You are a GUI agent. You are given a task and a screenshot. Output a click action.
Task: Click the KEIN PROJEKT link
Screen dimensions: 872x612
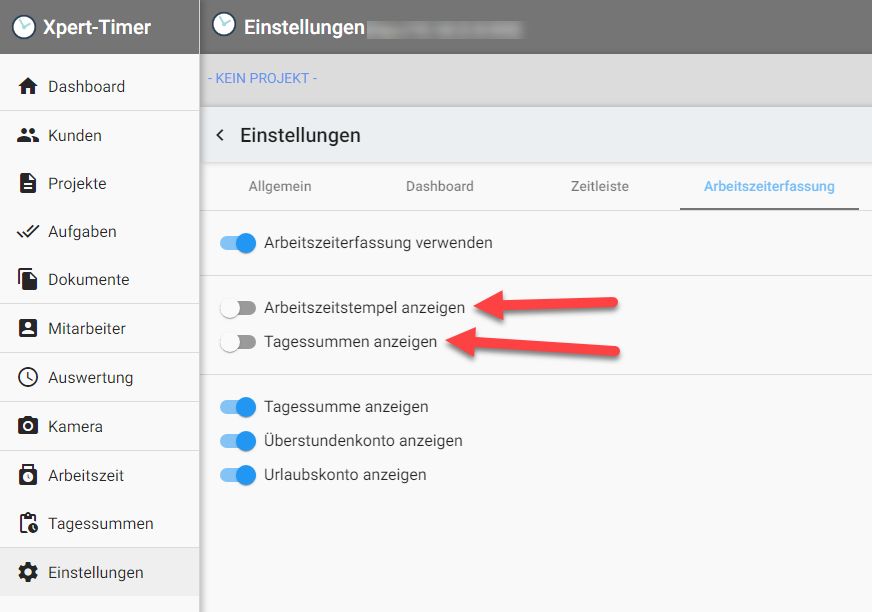[x=263, y=77]
